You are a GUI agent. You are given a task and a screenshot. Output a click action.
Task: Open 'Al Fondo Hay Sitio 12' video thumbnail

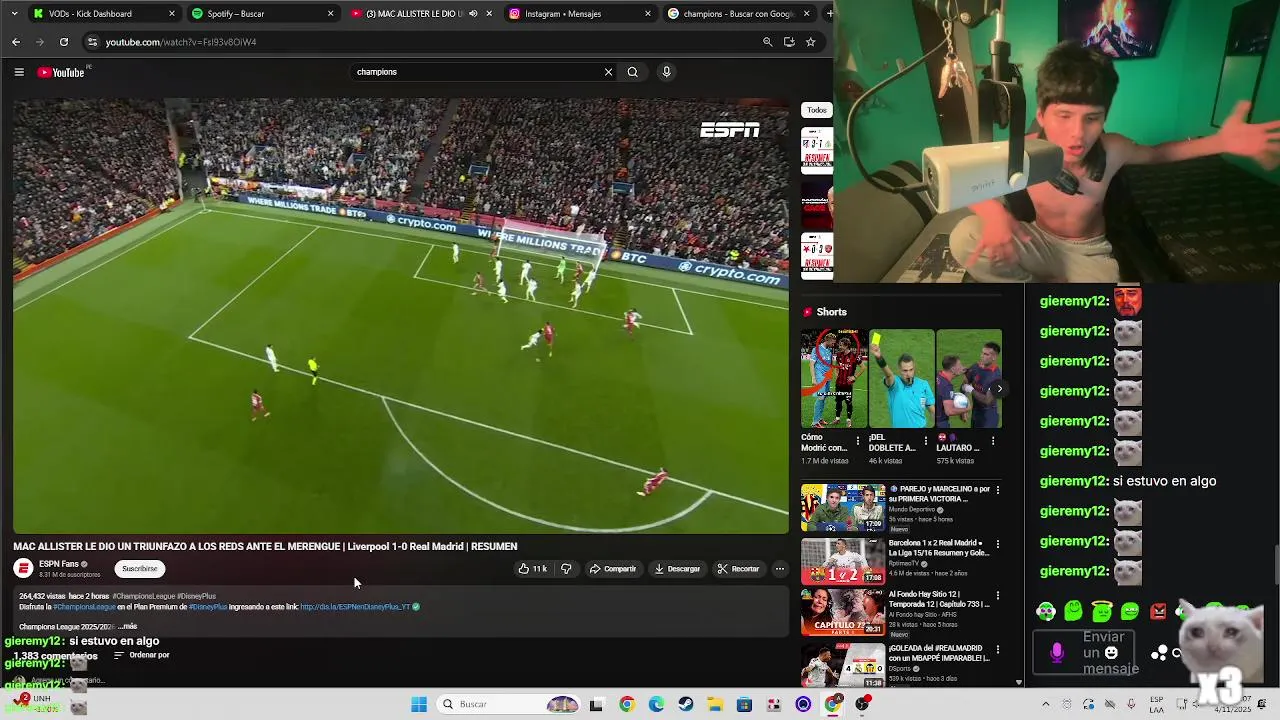point(843,613)
